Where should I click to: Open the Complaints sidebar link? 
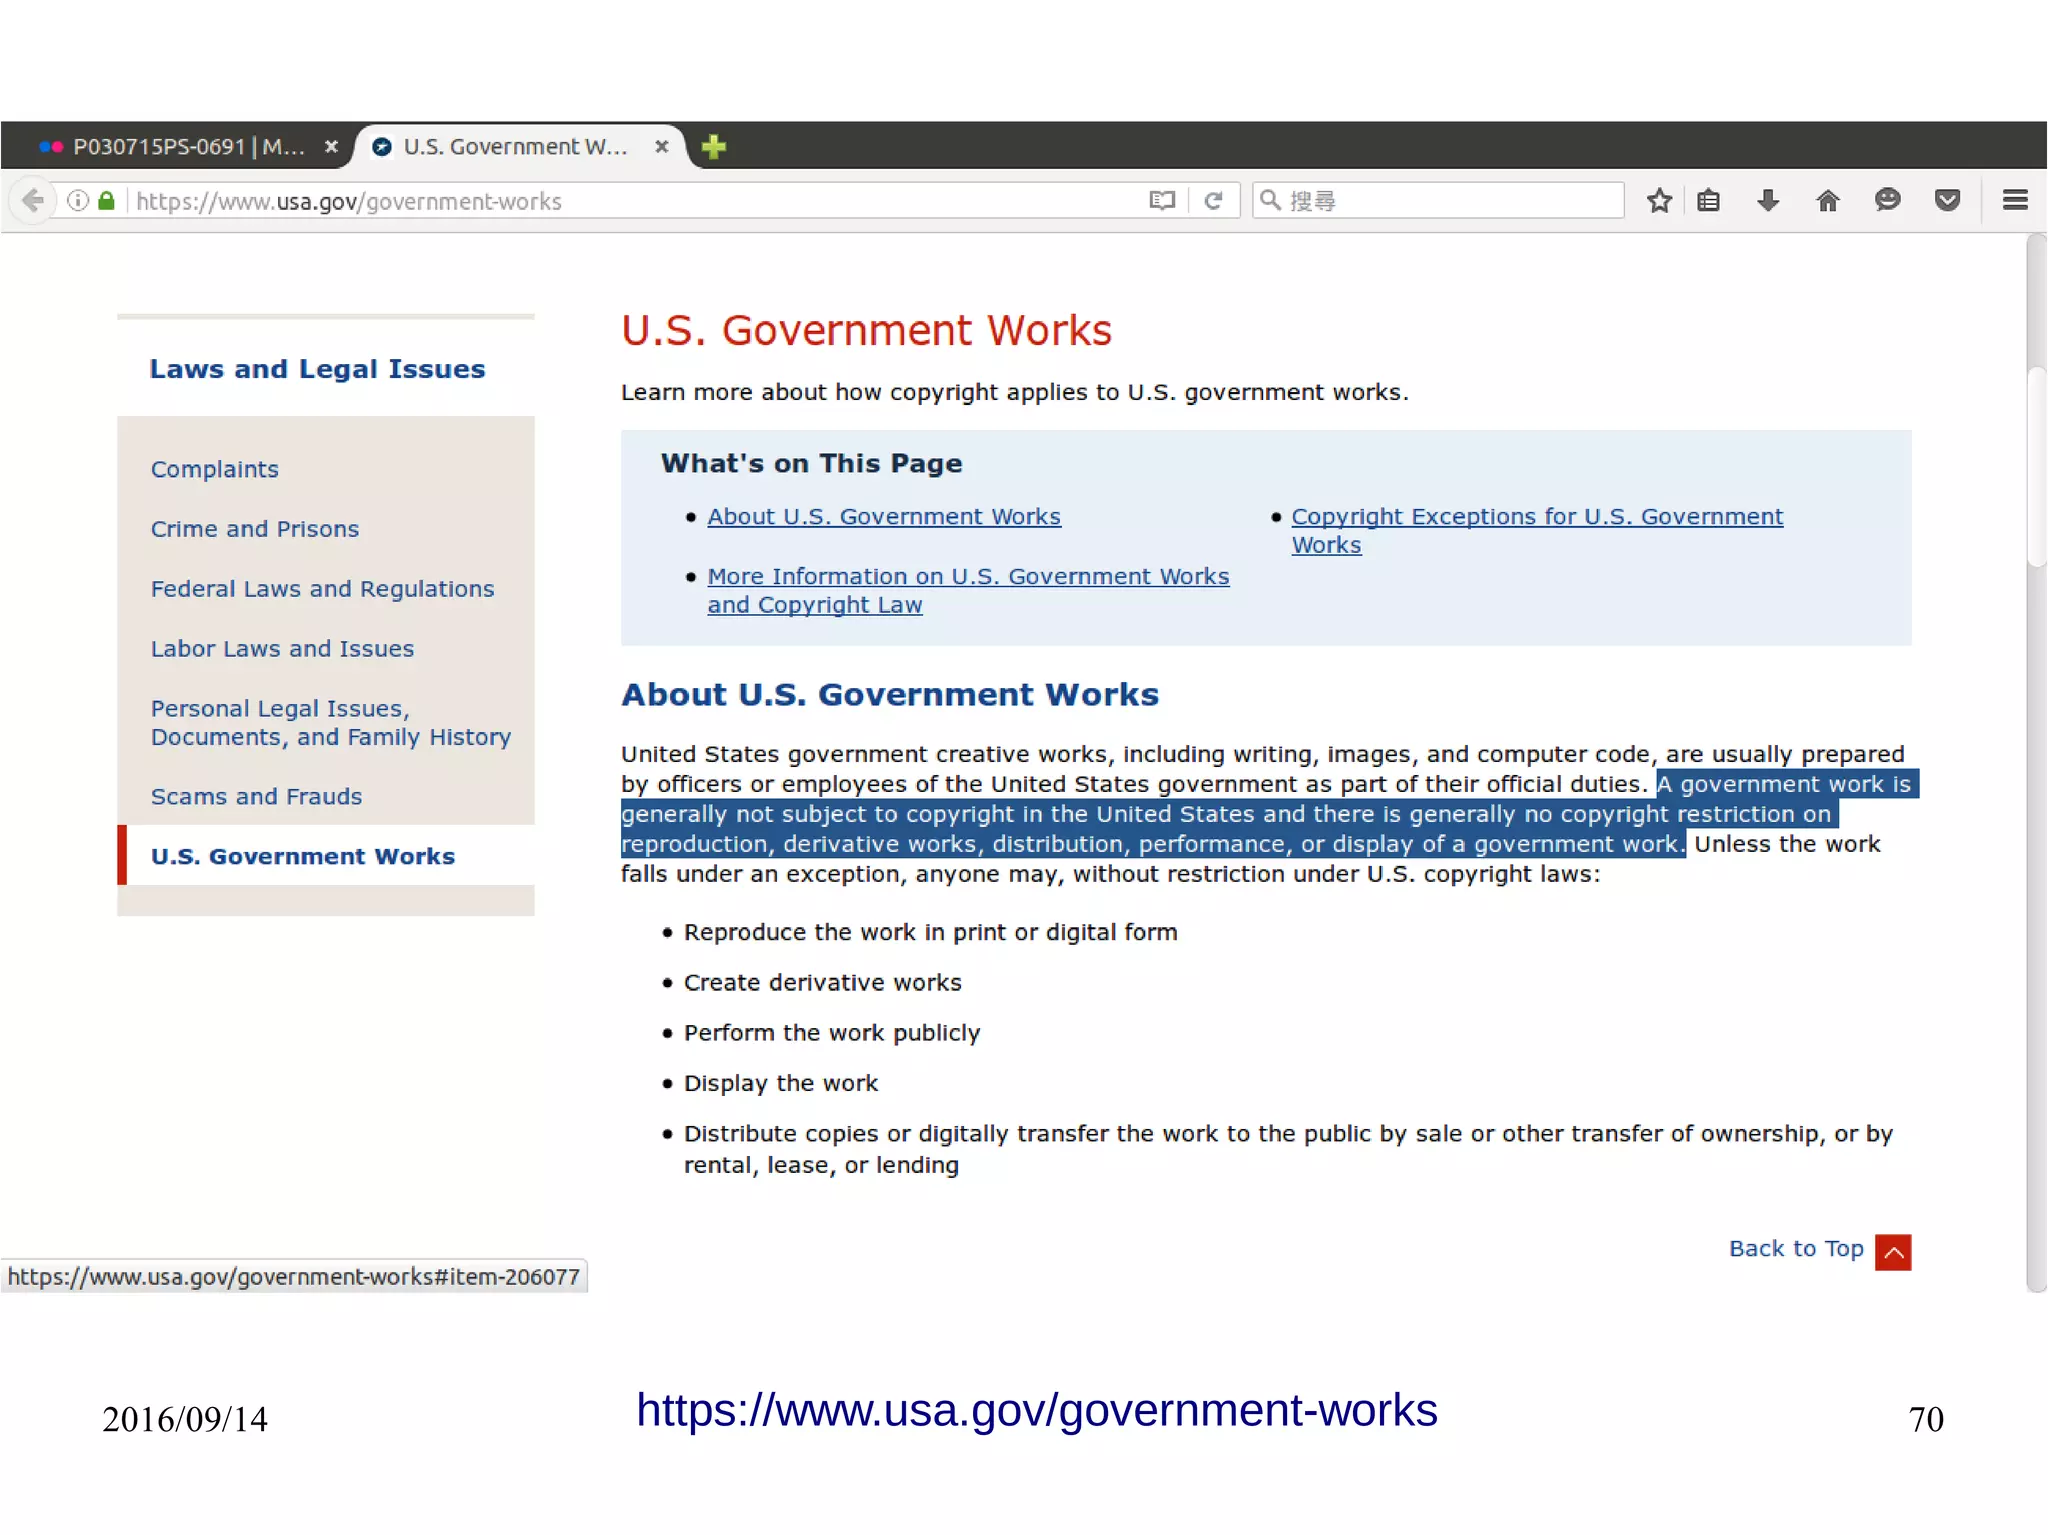[x=214, y=469]
